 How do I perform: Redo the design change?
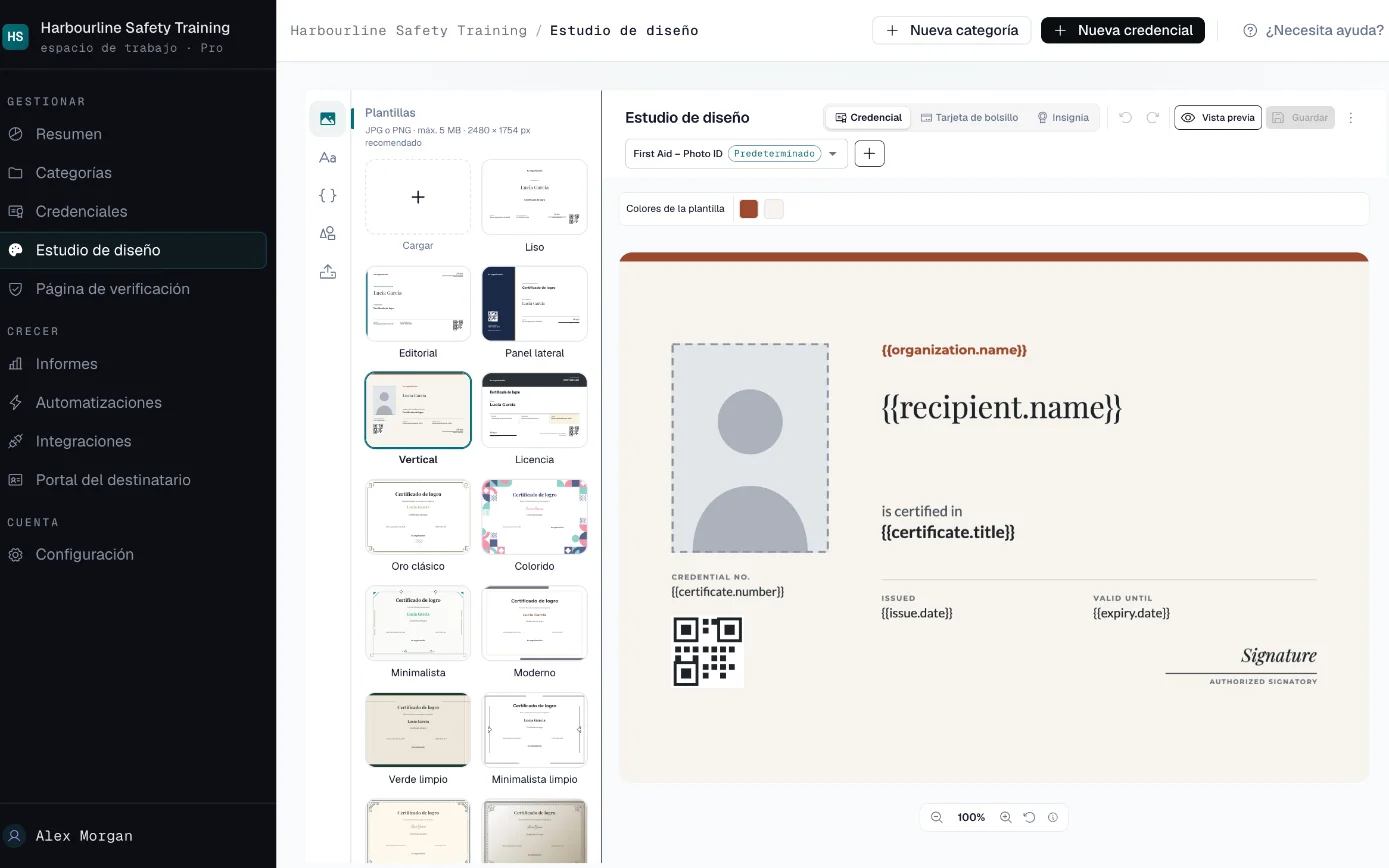pyautogui.click(x=1152, y=118)
